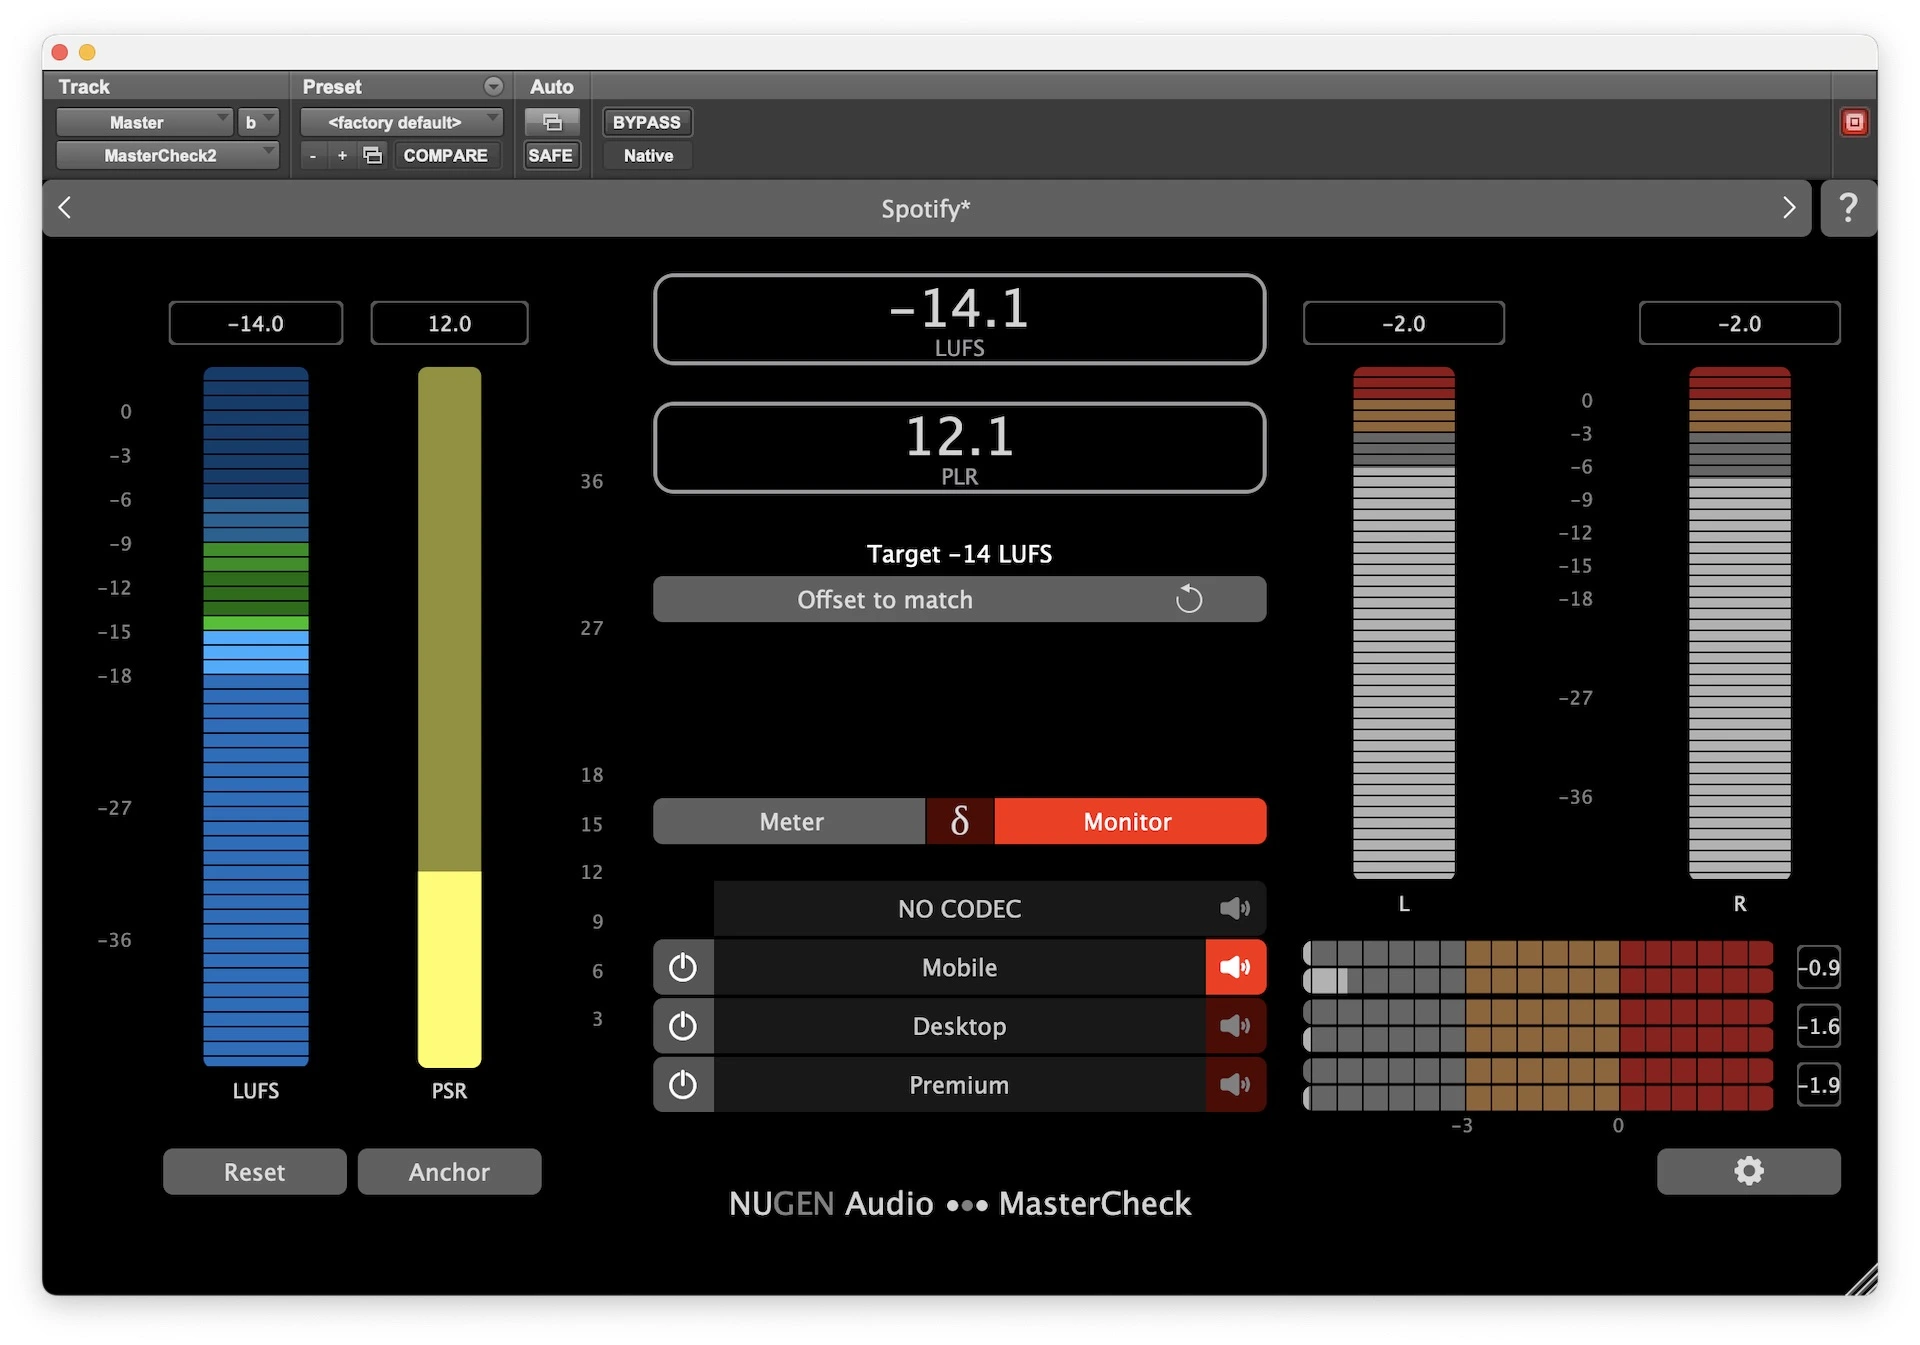This screenshot has width=1920, height=1345.
Task: Open settings with the gear icon
Action: [1747, 1171]
